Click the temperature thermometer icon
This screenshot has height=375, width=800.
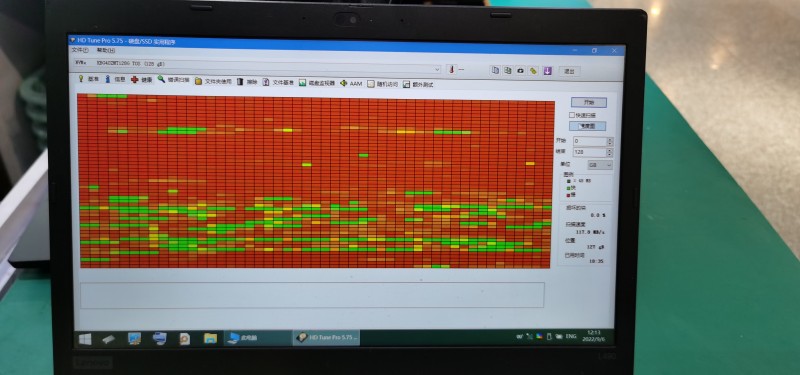(x=451, y=69)
